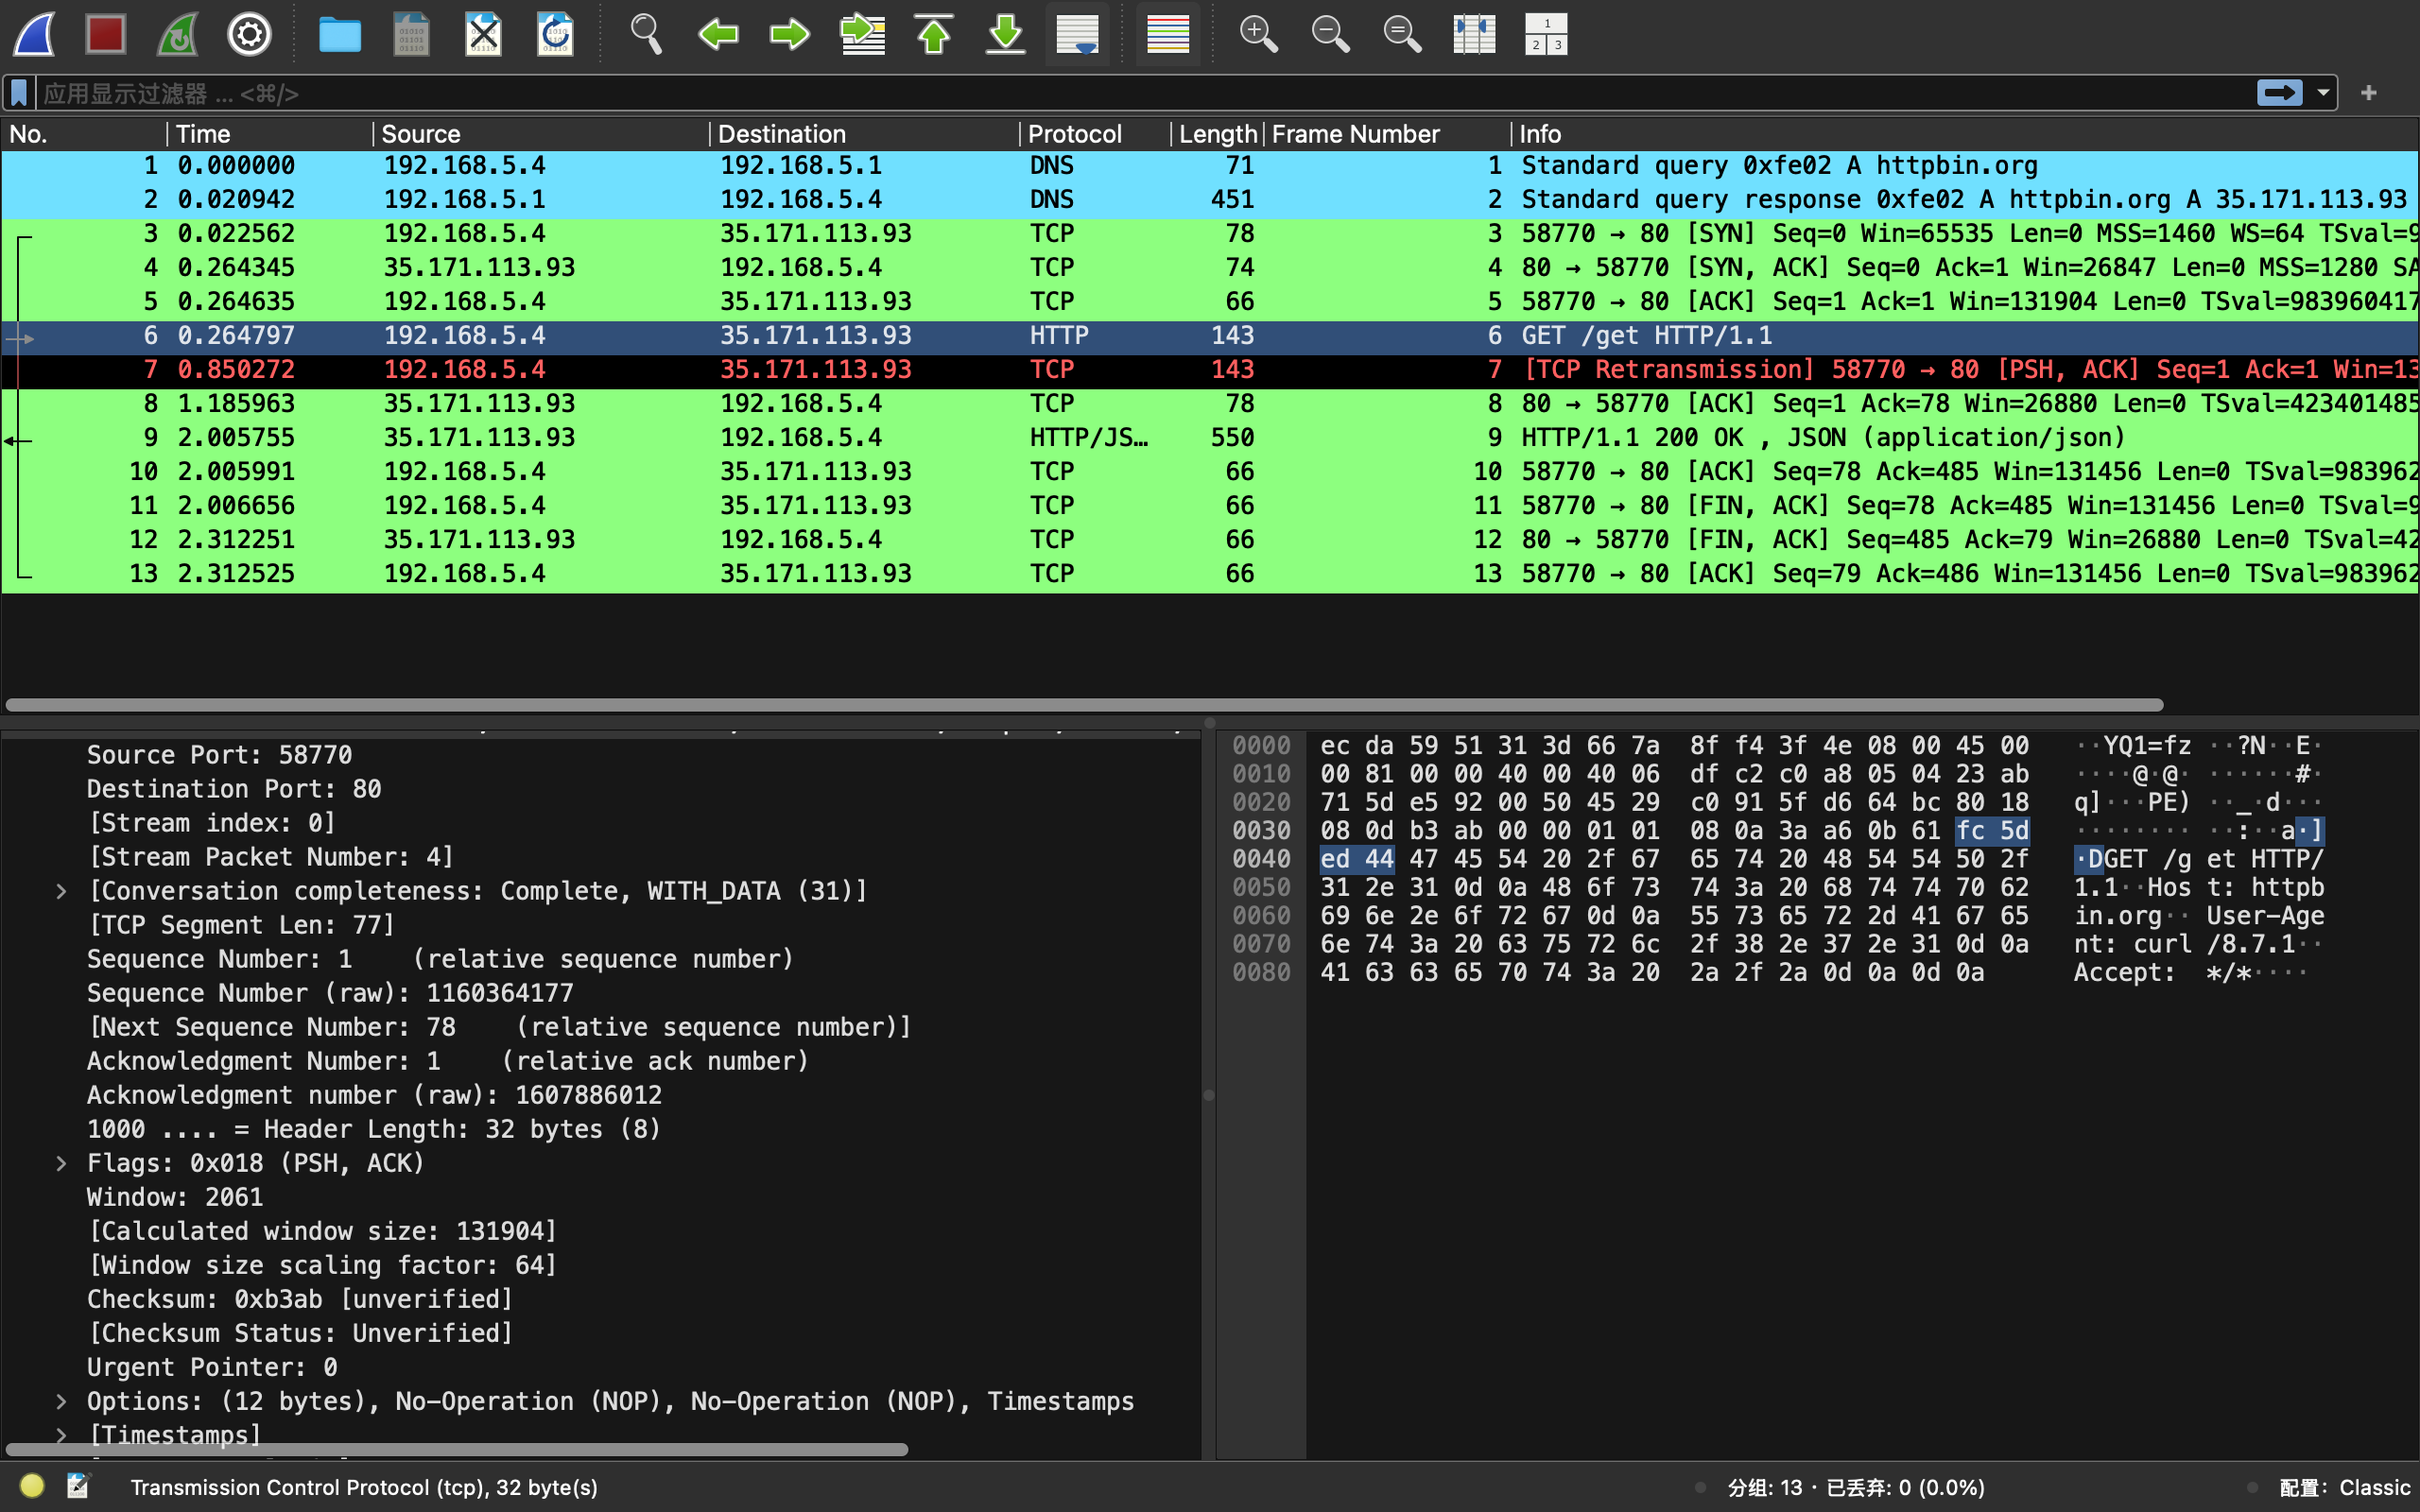Go to specified packet icon
The width and height of the screenshot is (2420, 1512).
coord(862,35)
